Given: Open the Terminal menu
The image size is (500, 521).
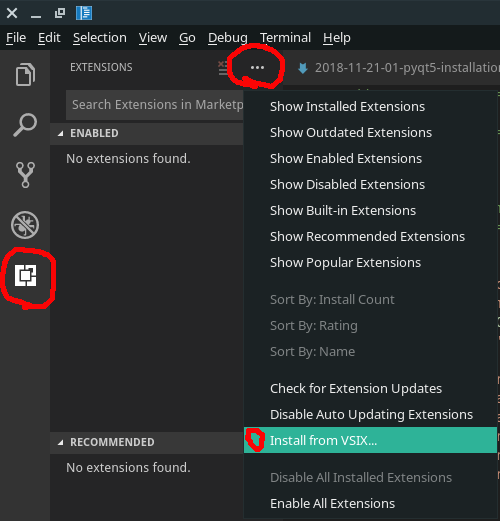Looking at the screenshot, I should [285, 38].
